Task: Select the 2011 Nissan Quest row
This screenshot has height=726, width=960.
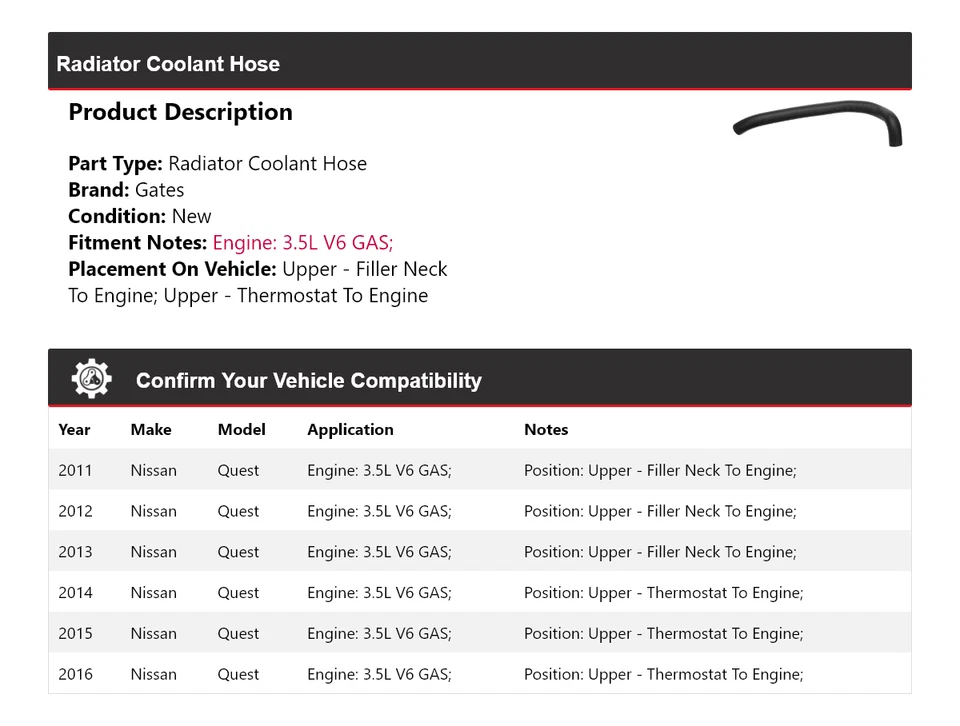Action: click(479, 471)
